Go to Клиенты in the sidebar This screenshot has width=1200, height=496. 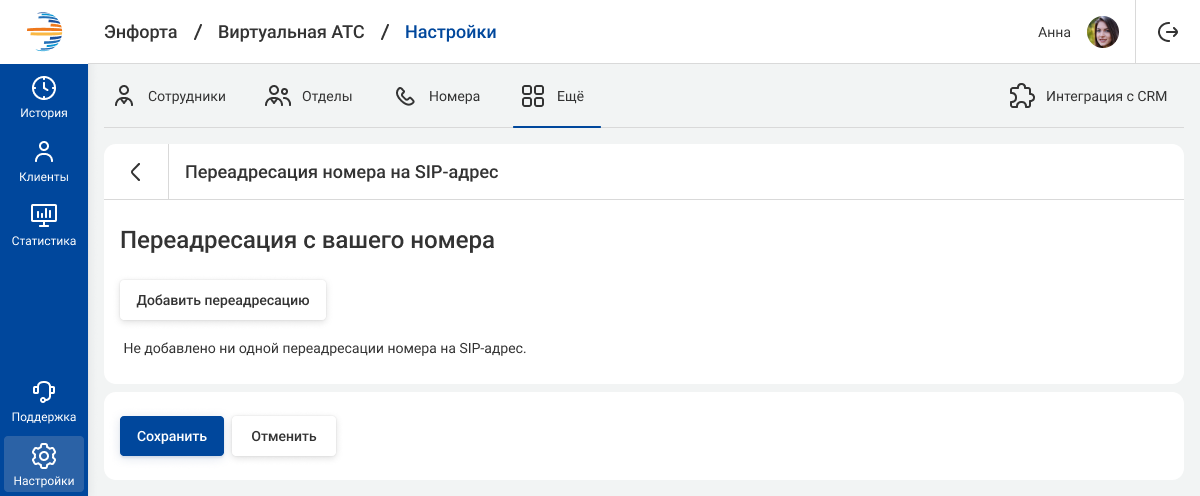tap(44, 162)
